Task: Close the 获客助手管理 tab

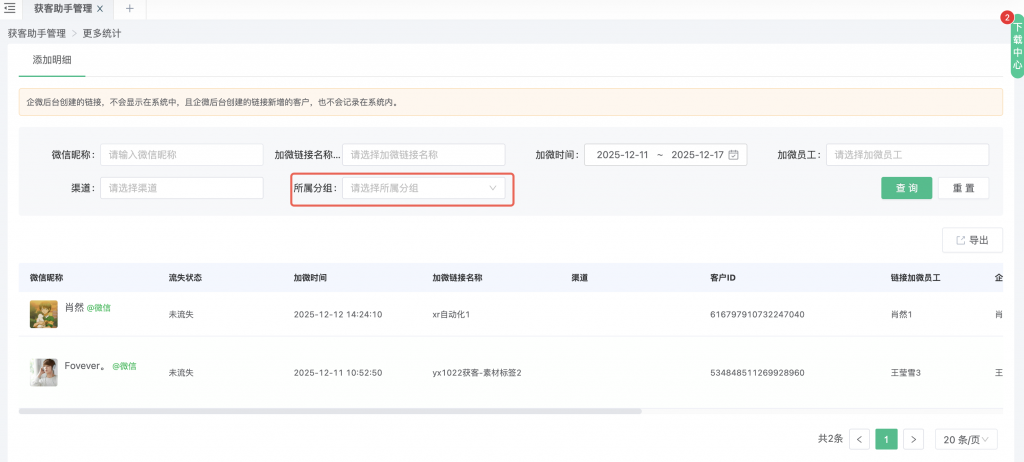Action: 99,8
